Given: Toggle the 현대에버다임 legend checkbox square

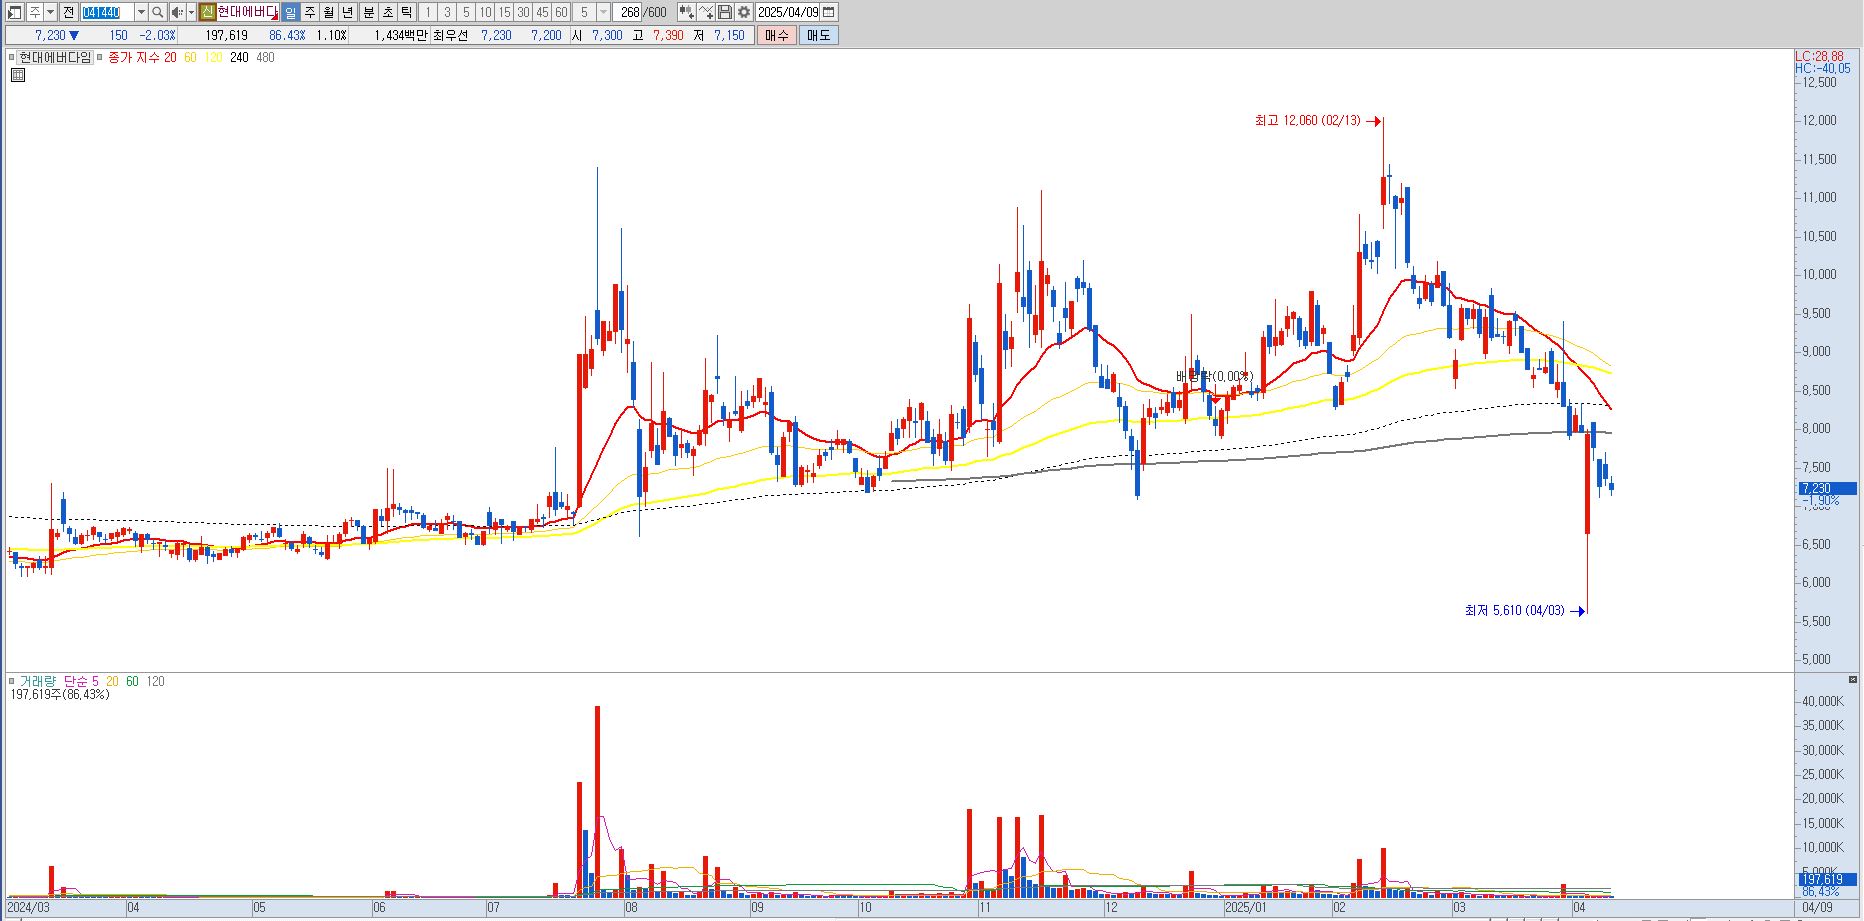Looking at the screenshot, I should (x=12, y=58).
